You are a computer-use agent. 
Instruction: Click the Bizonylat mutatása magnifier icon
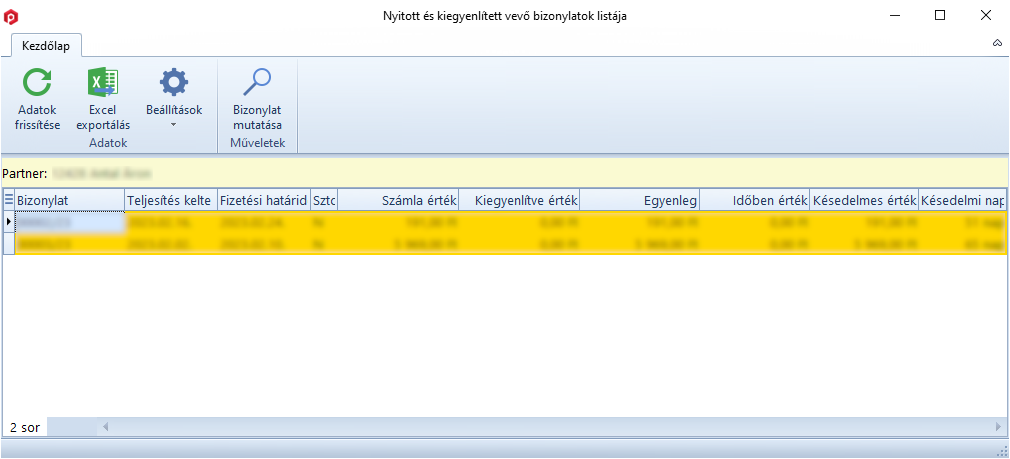(x=257, y=82)
